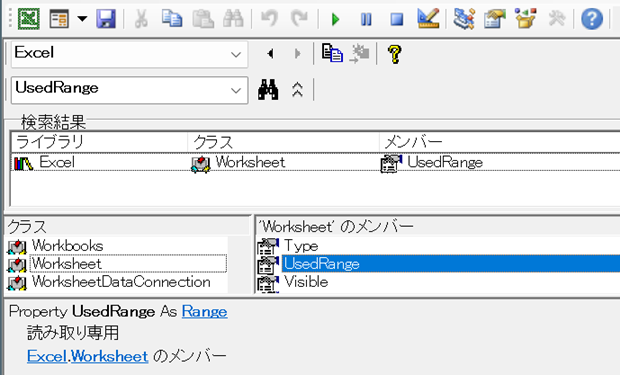Select Workbooks in the class list
The width and height of the screenshot is (620, 375).
(x=67, y=246)
